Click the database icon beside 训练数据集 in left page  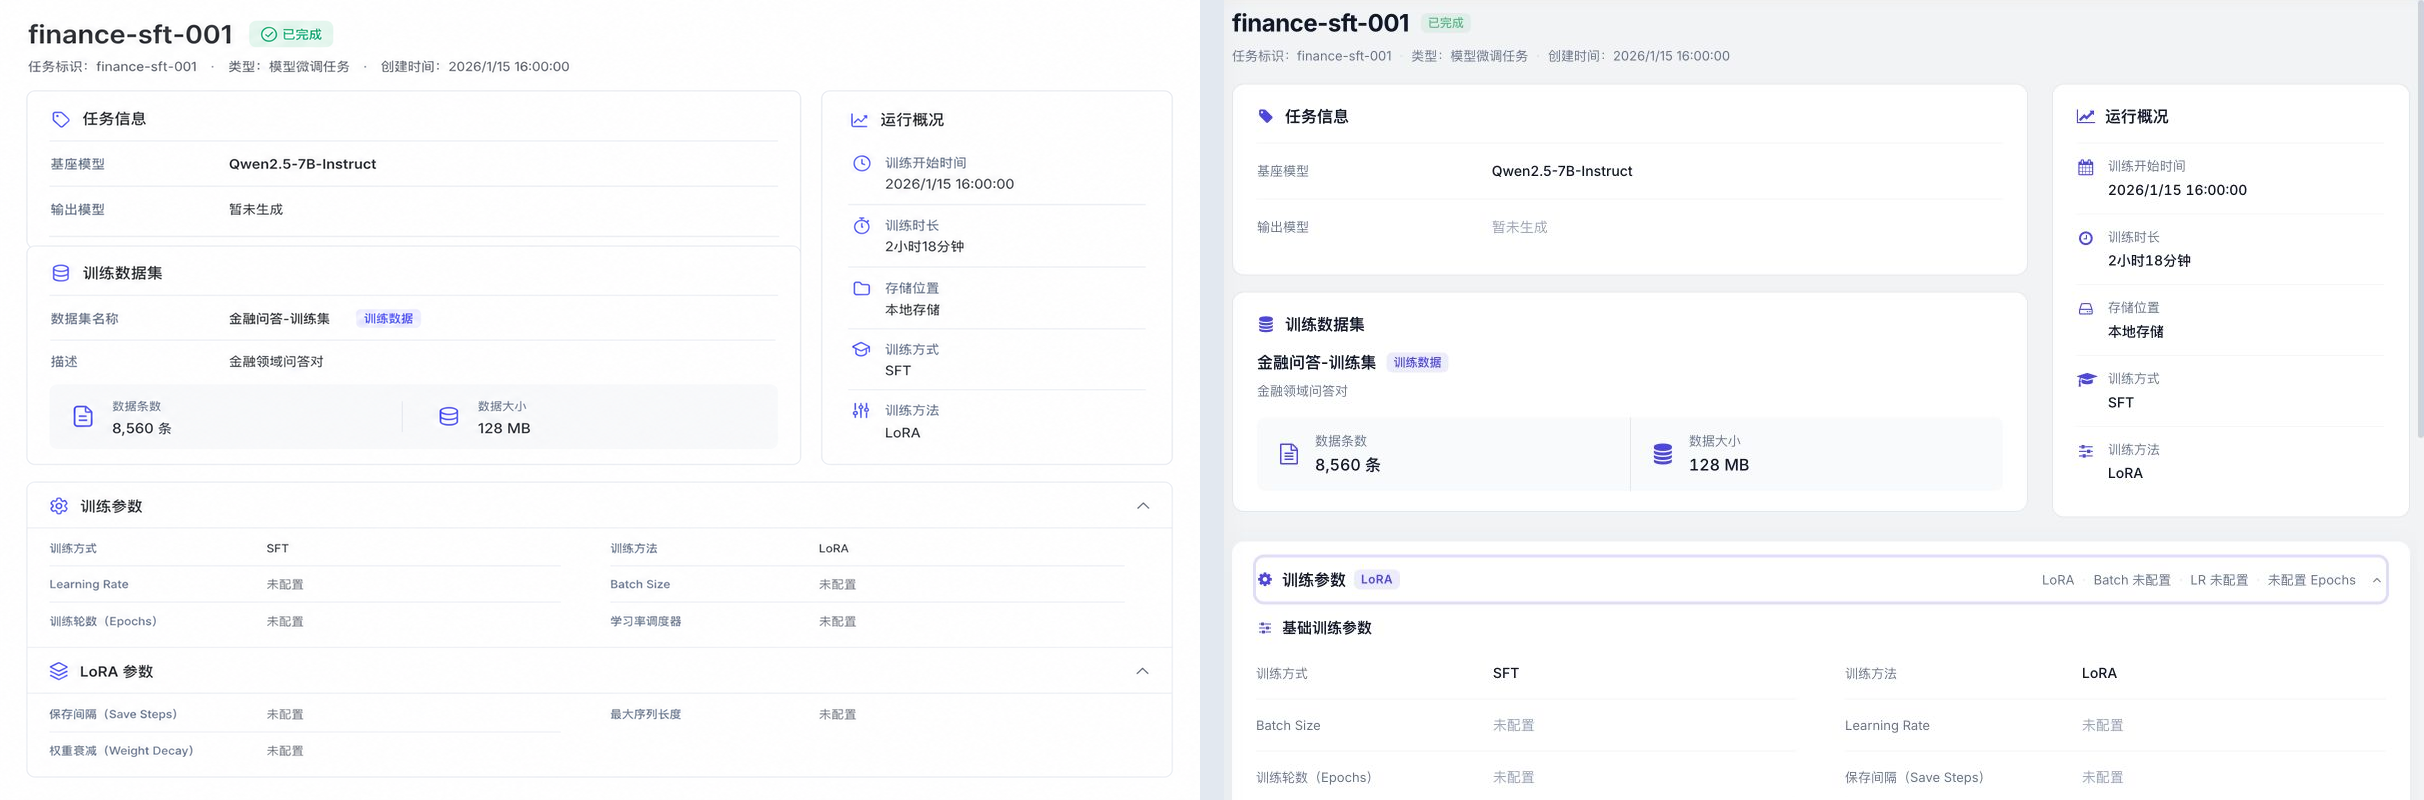[61, 273]
